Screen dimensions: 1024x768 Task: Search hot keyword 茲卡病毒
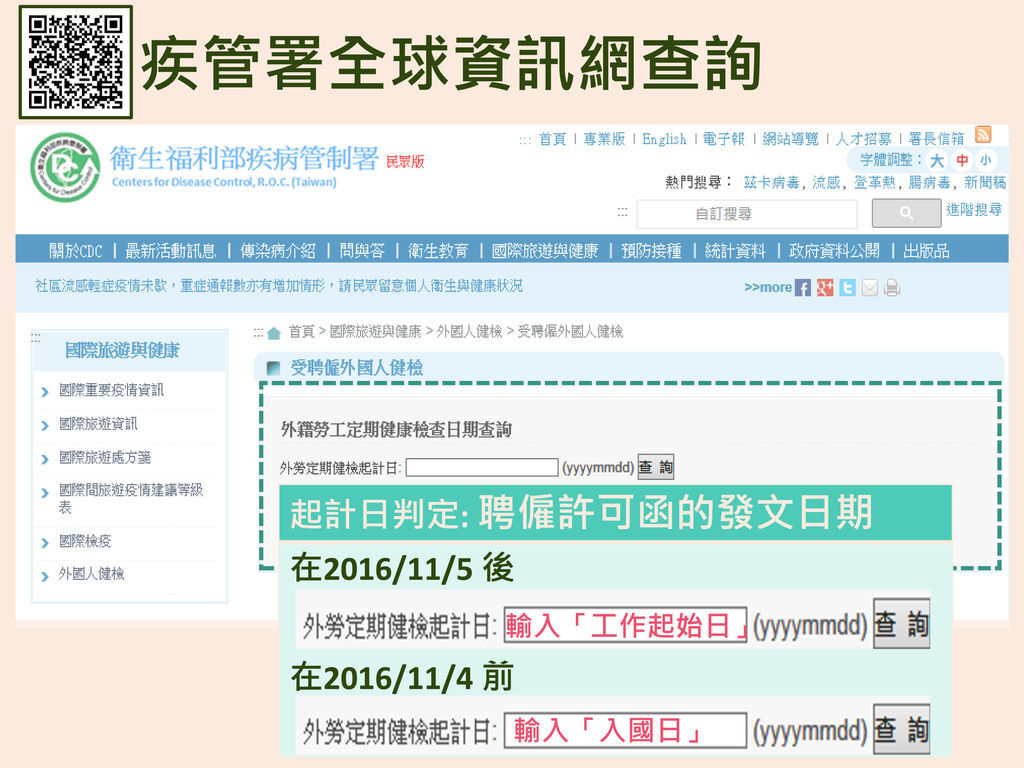[771, 183]
